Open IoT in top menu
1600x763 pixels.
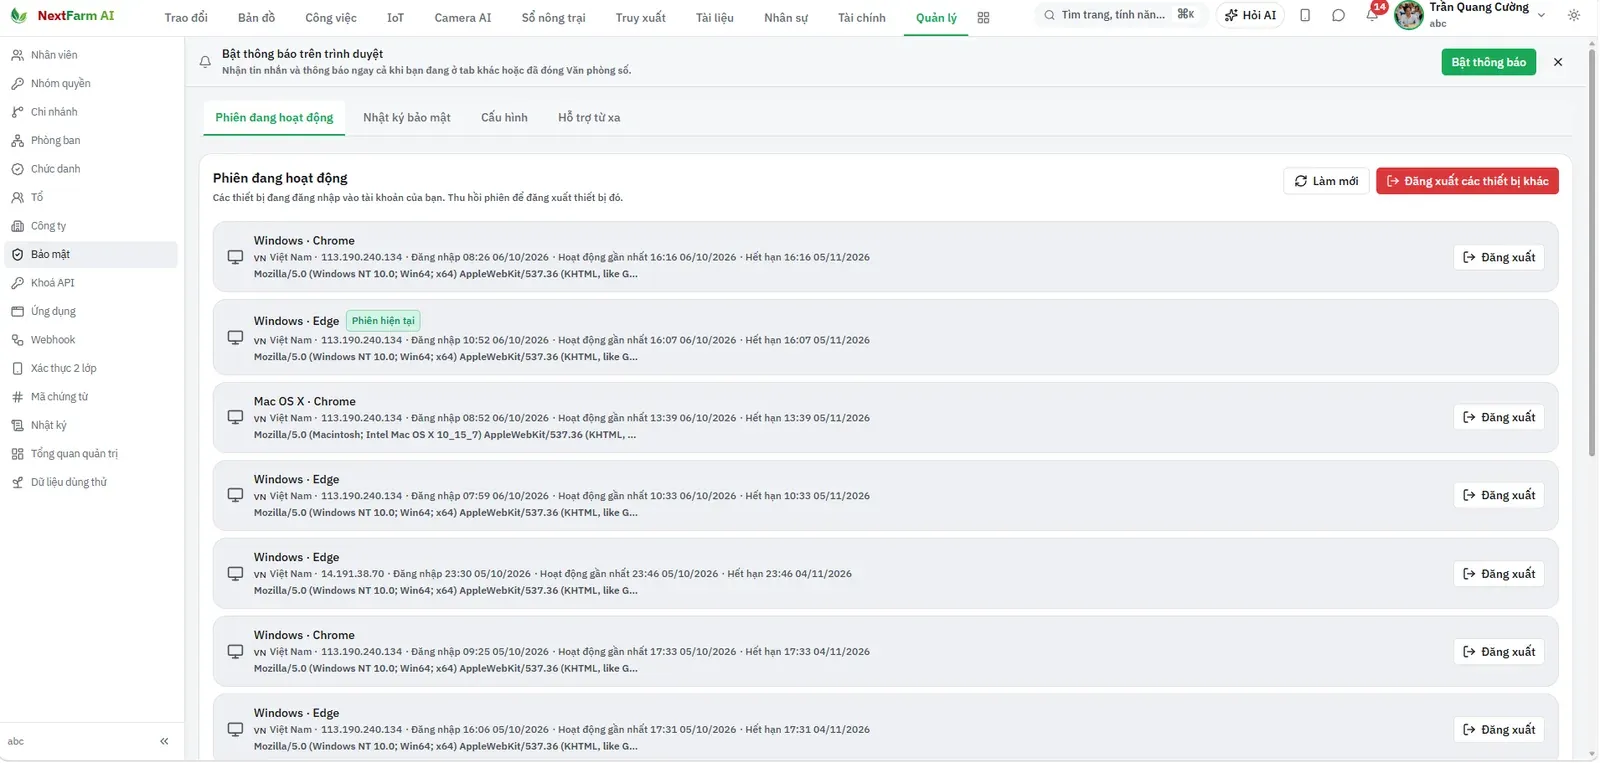click(395, 18)
